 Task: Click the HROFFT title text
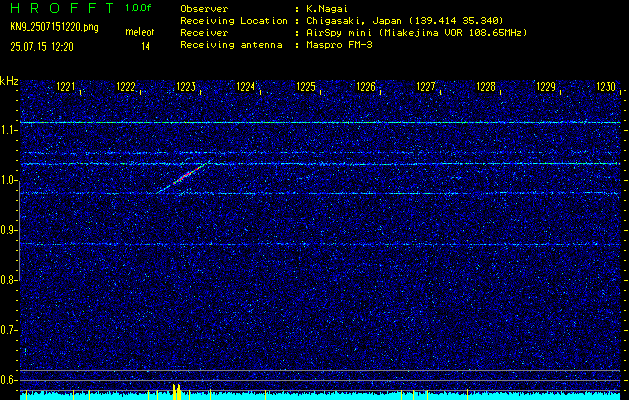[63, 8]
